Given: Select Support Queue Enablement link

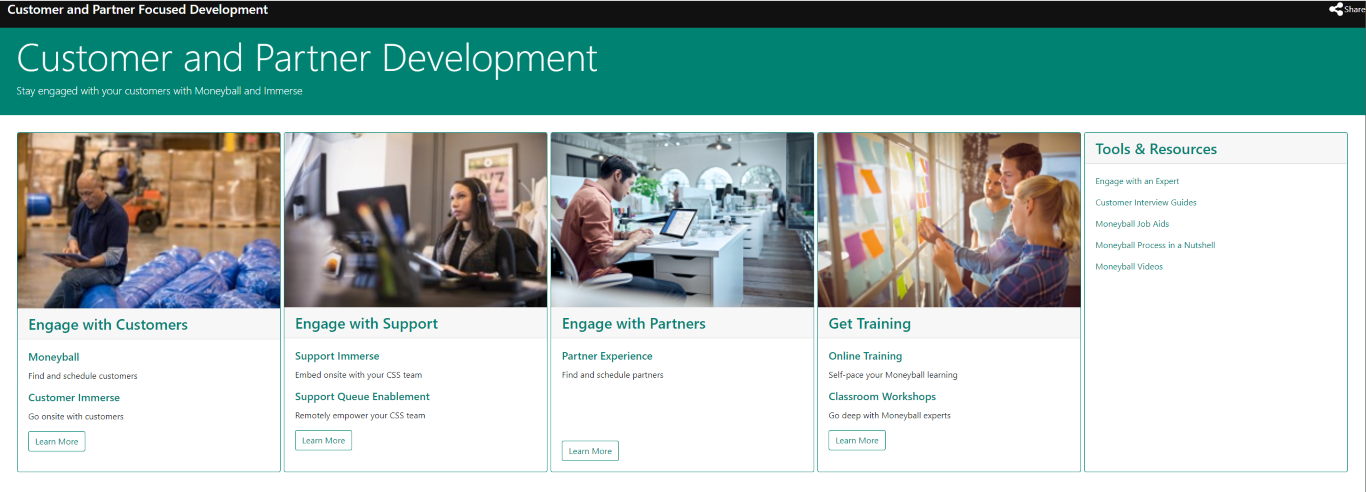Looking at the screenshot, I should pos(362,397).
